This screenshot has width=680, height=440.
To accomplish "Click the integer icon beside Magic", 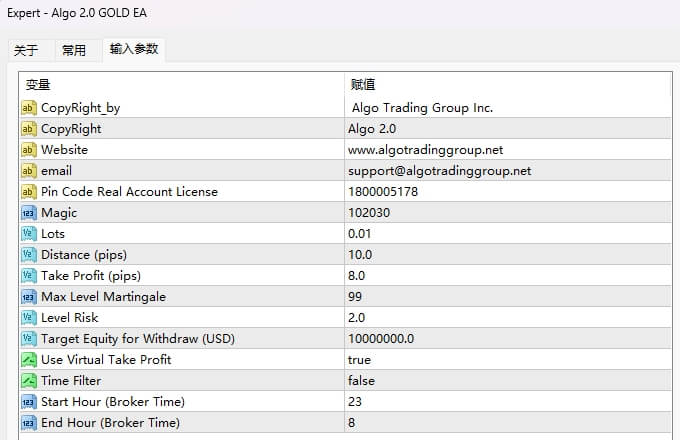I will 29,213.
